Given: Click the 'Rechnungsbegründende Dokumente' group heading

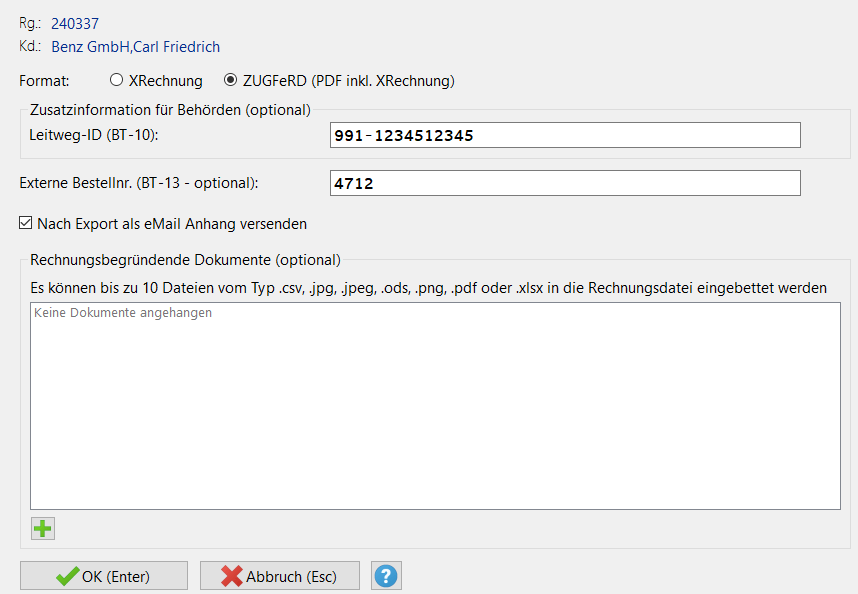Looking at the screenshot, I should coord(185,260).
